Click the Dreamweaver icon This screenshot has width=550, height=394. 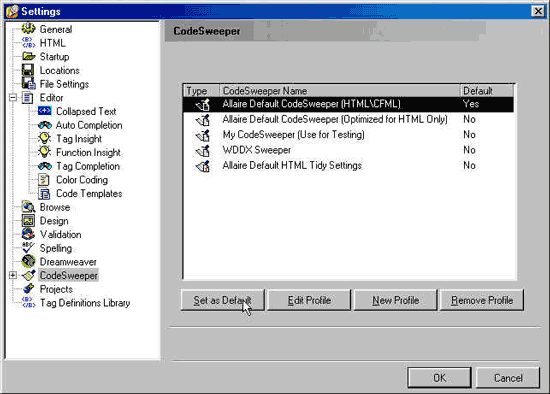click(28, 261)
